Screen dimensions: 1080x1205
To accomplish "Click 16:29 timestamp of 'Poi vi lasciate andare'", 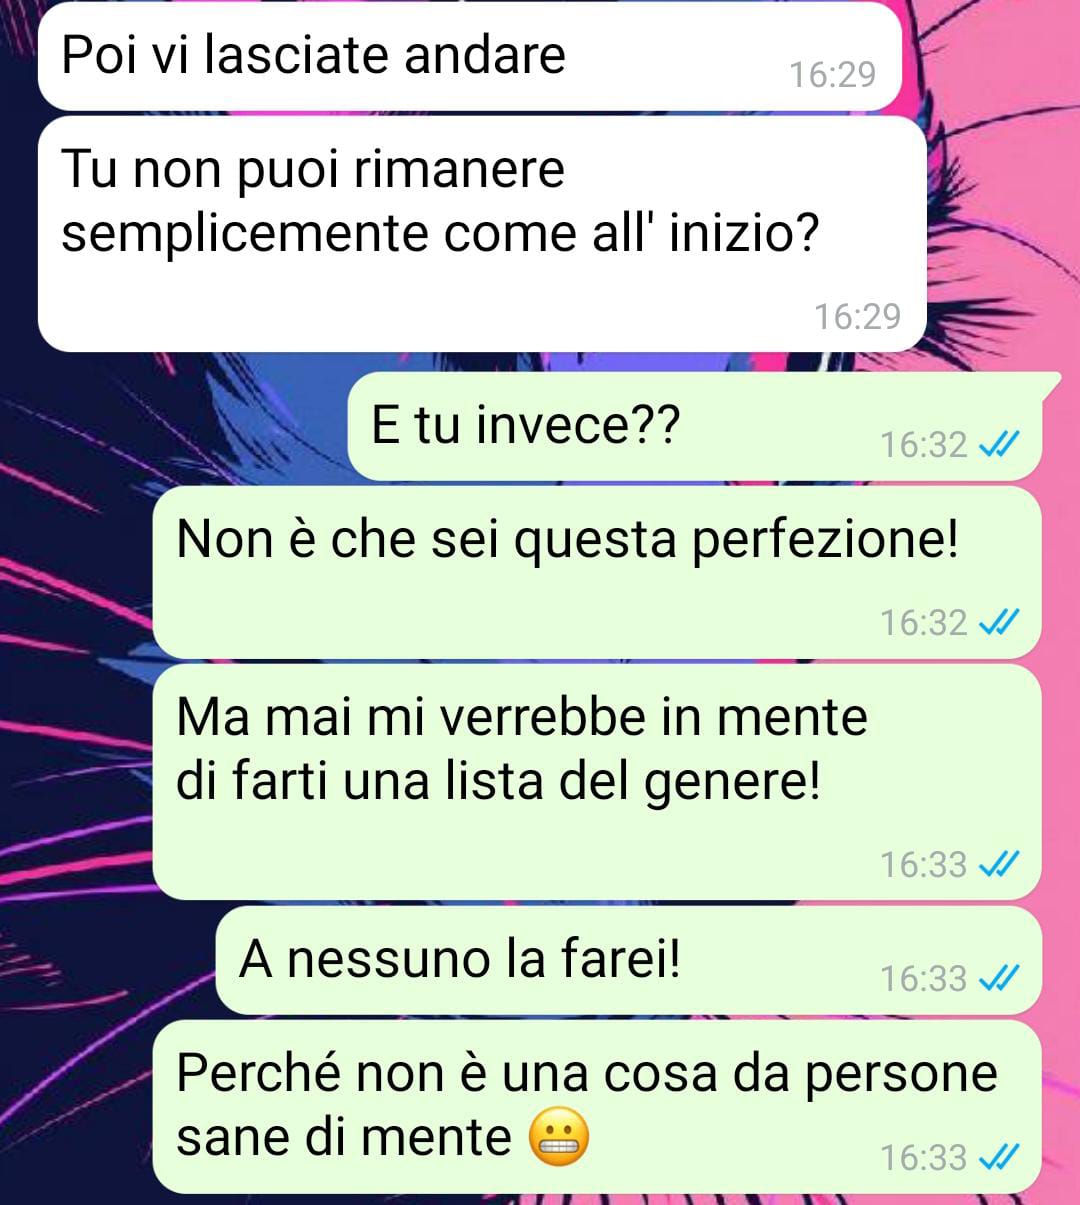I will (832, 75).
